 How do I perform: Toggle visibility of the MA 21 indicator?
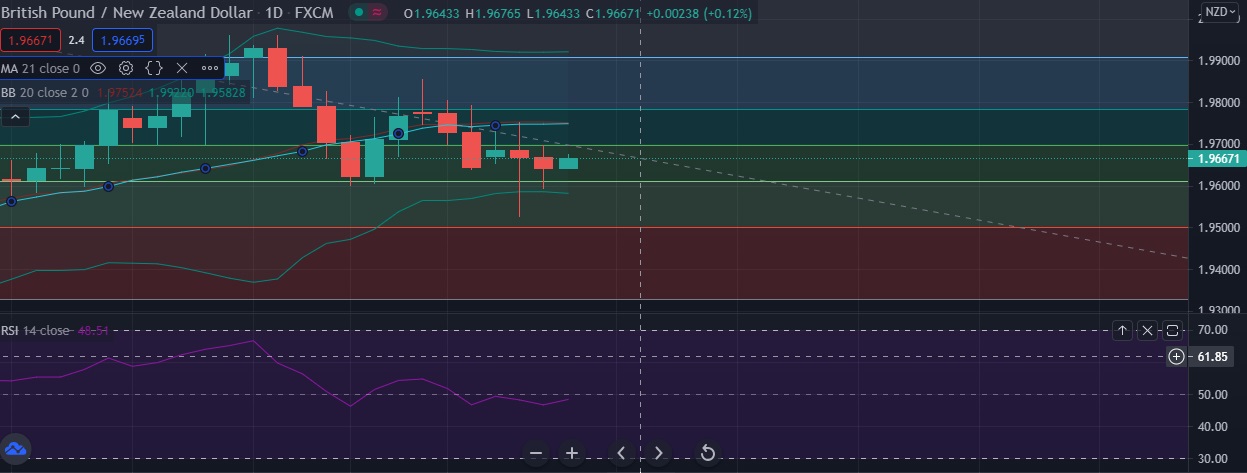click(98, 68)
